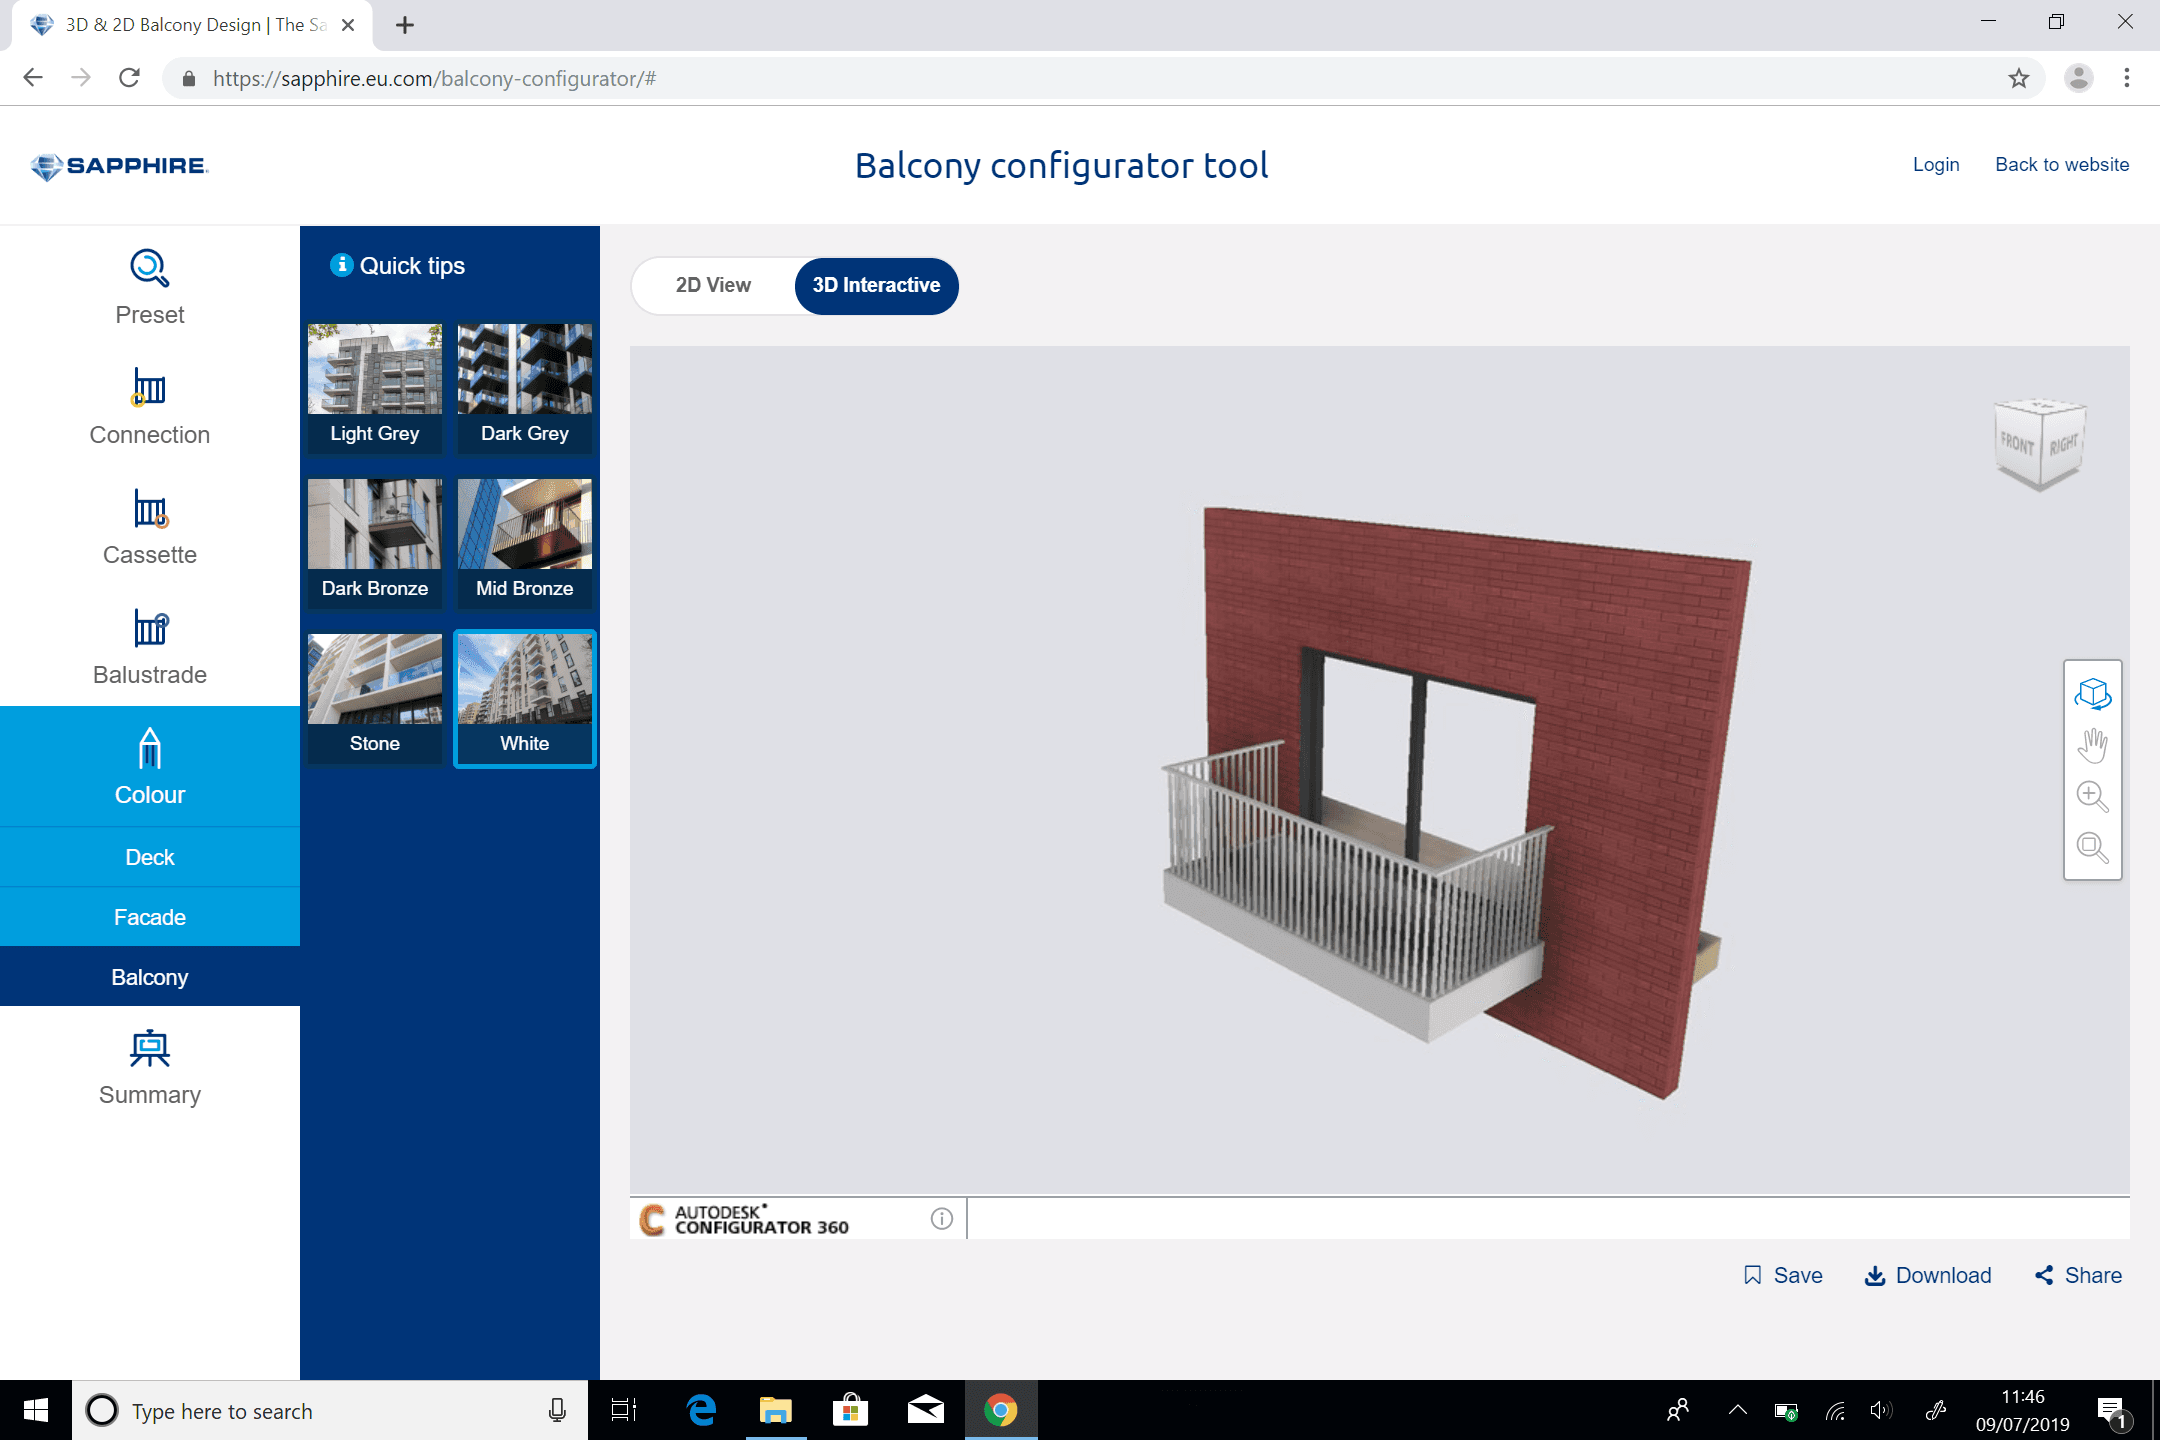This screenshot has width=2160, height=1440.
Task: Open the Deck colour submenu
Action: pos(149,857)
